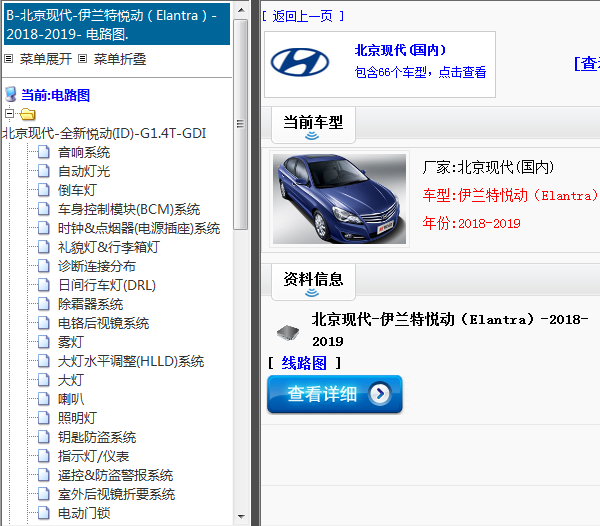
Task: Open the 电铬后视镜系统 entry
Action: click(x=103, y=323)
